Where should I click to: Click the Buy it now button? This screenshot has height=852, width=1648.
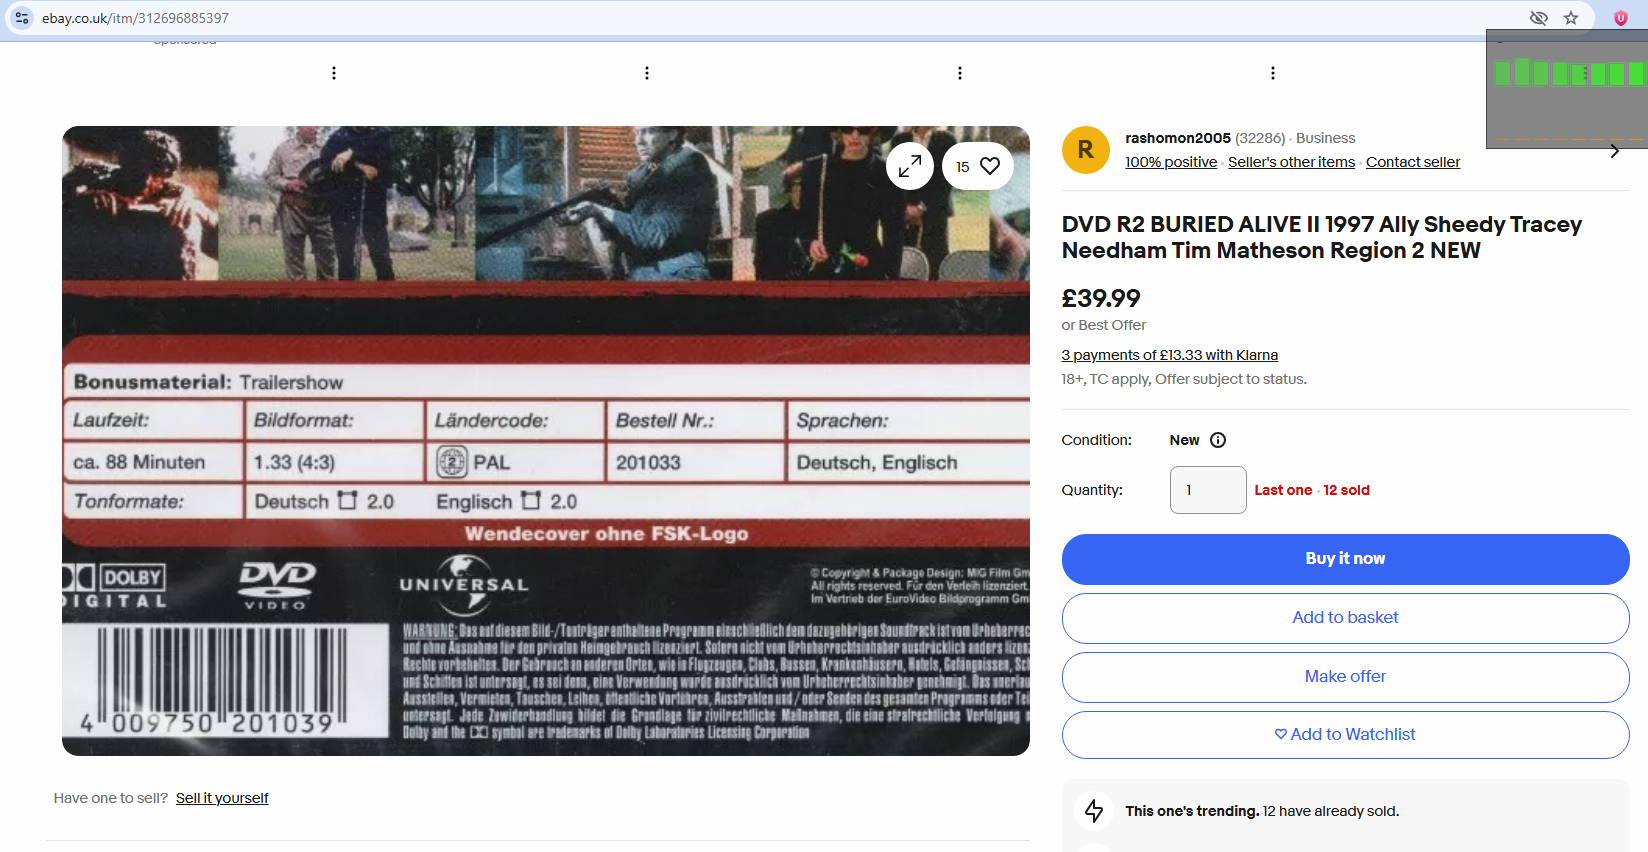click(x=1345, y=559)
